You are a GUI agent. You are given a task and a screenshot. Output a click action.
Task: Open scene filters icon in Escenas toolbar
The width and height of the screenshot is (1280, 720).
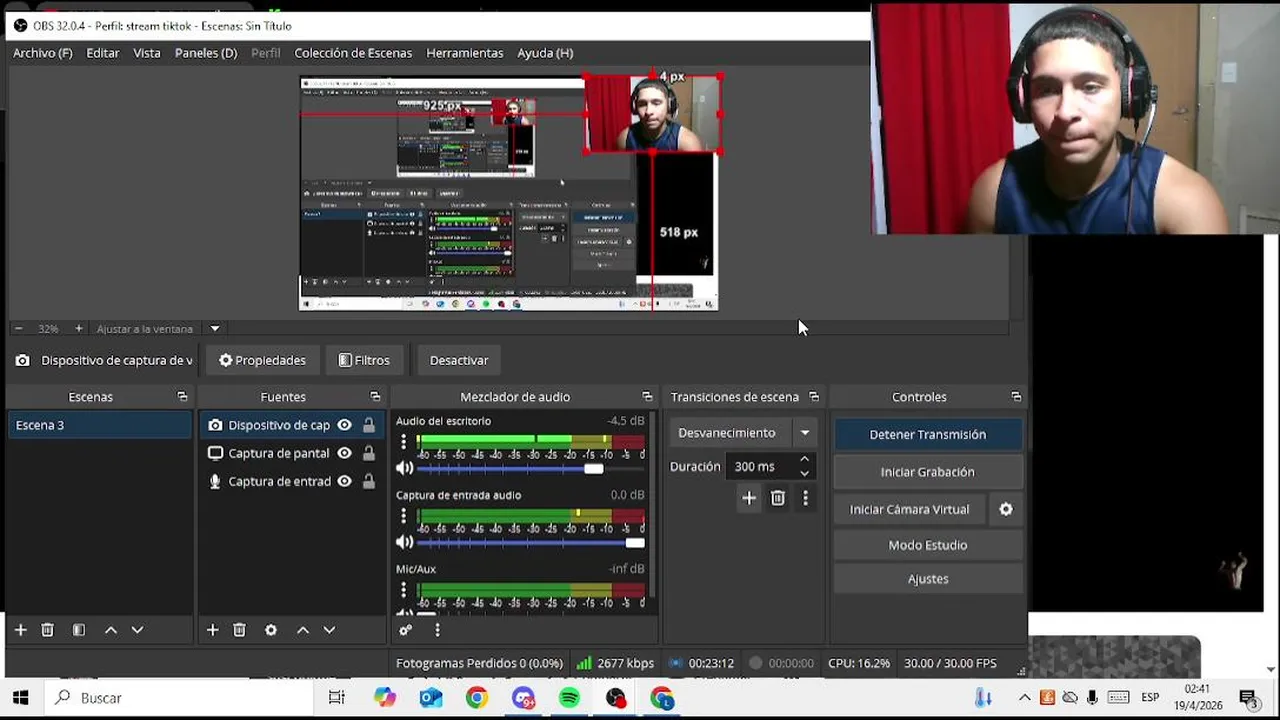pos(79,630)
